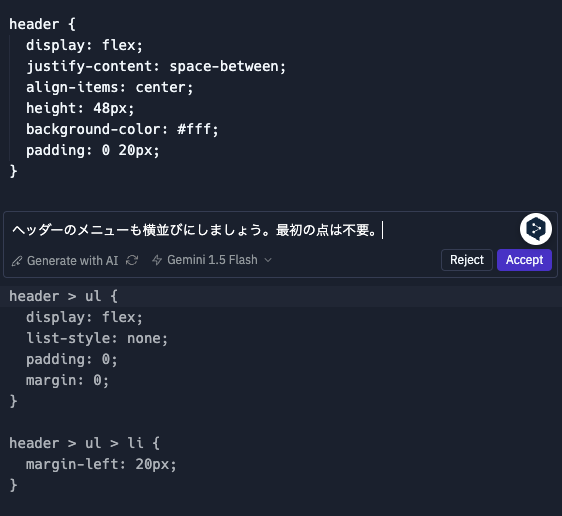Reject the generated CSS suggestion
Viewport: 562px width, 516px height.
tap(467, 260)
